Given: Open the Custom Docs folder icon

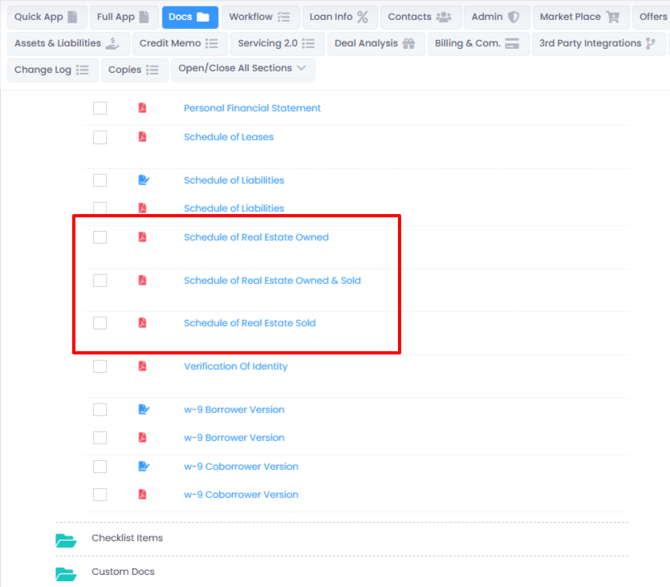Looking at the screenshot, I should pos(66,573).
